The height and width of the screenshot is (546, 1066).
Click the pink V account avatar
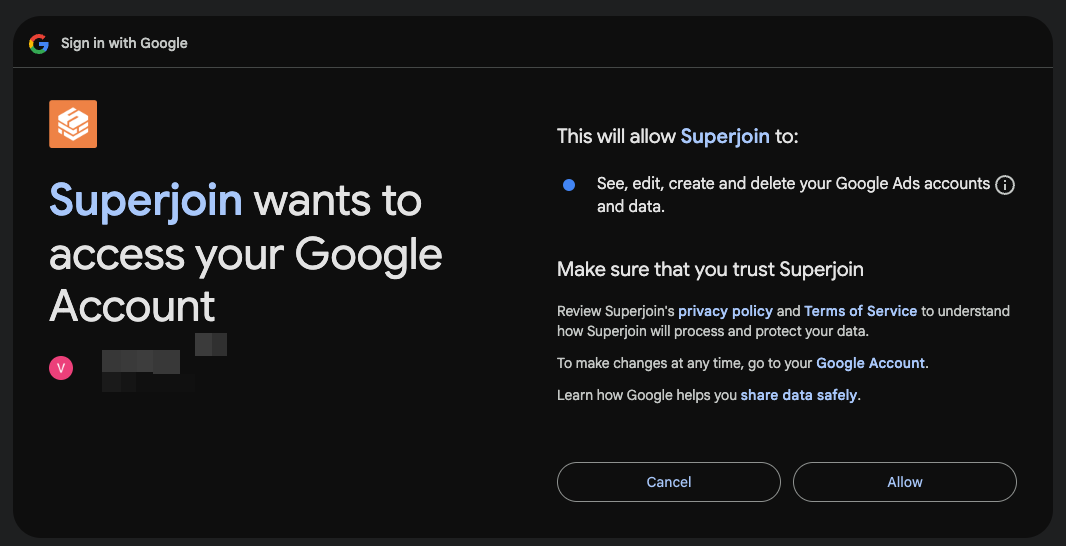point(61,368)
